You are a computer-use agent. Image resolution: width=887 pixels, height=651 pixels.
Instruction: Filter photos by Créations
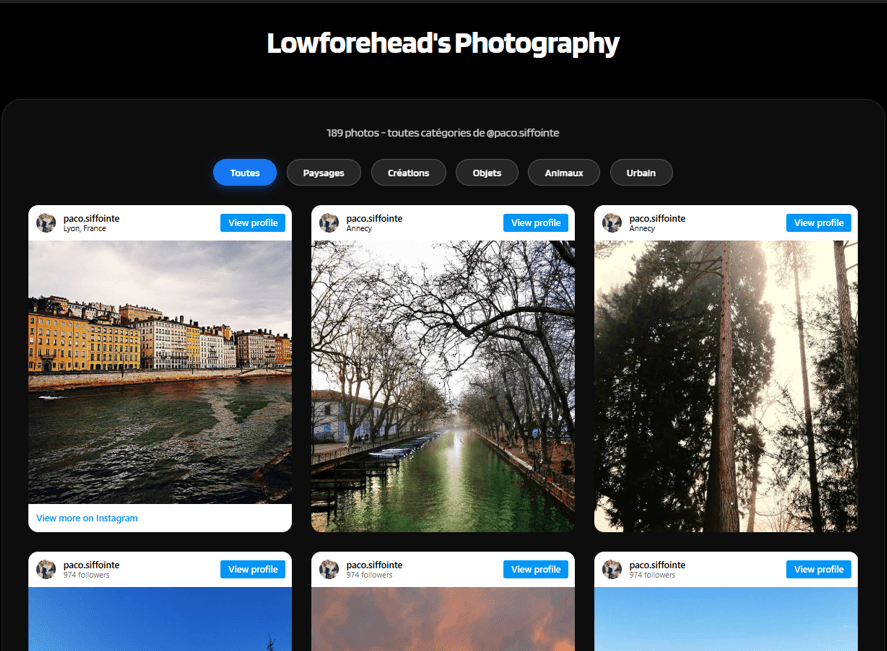(x=408, y=172)
